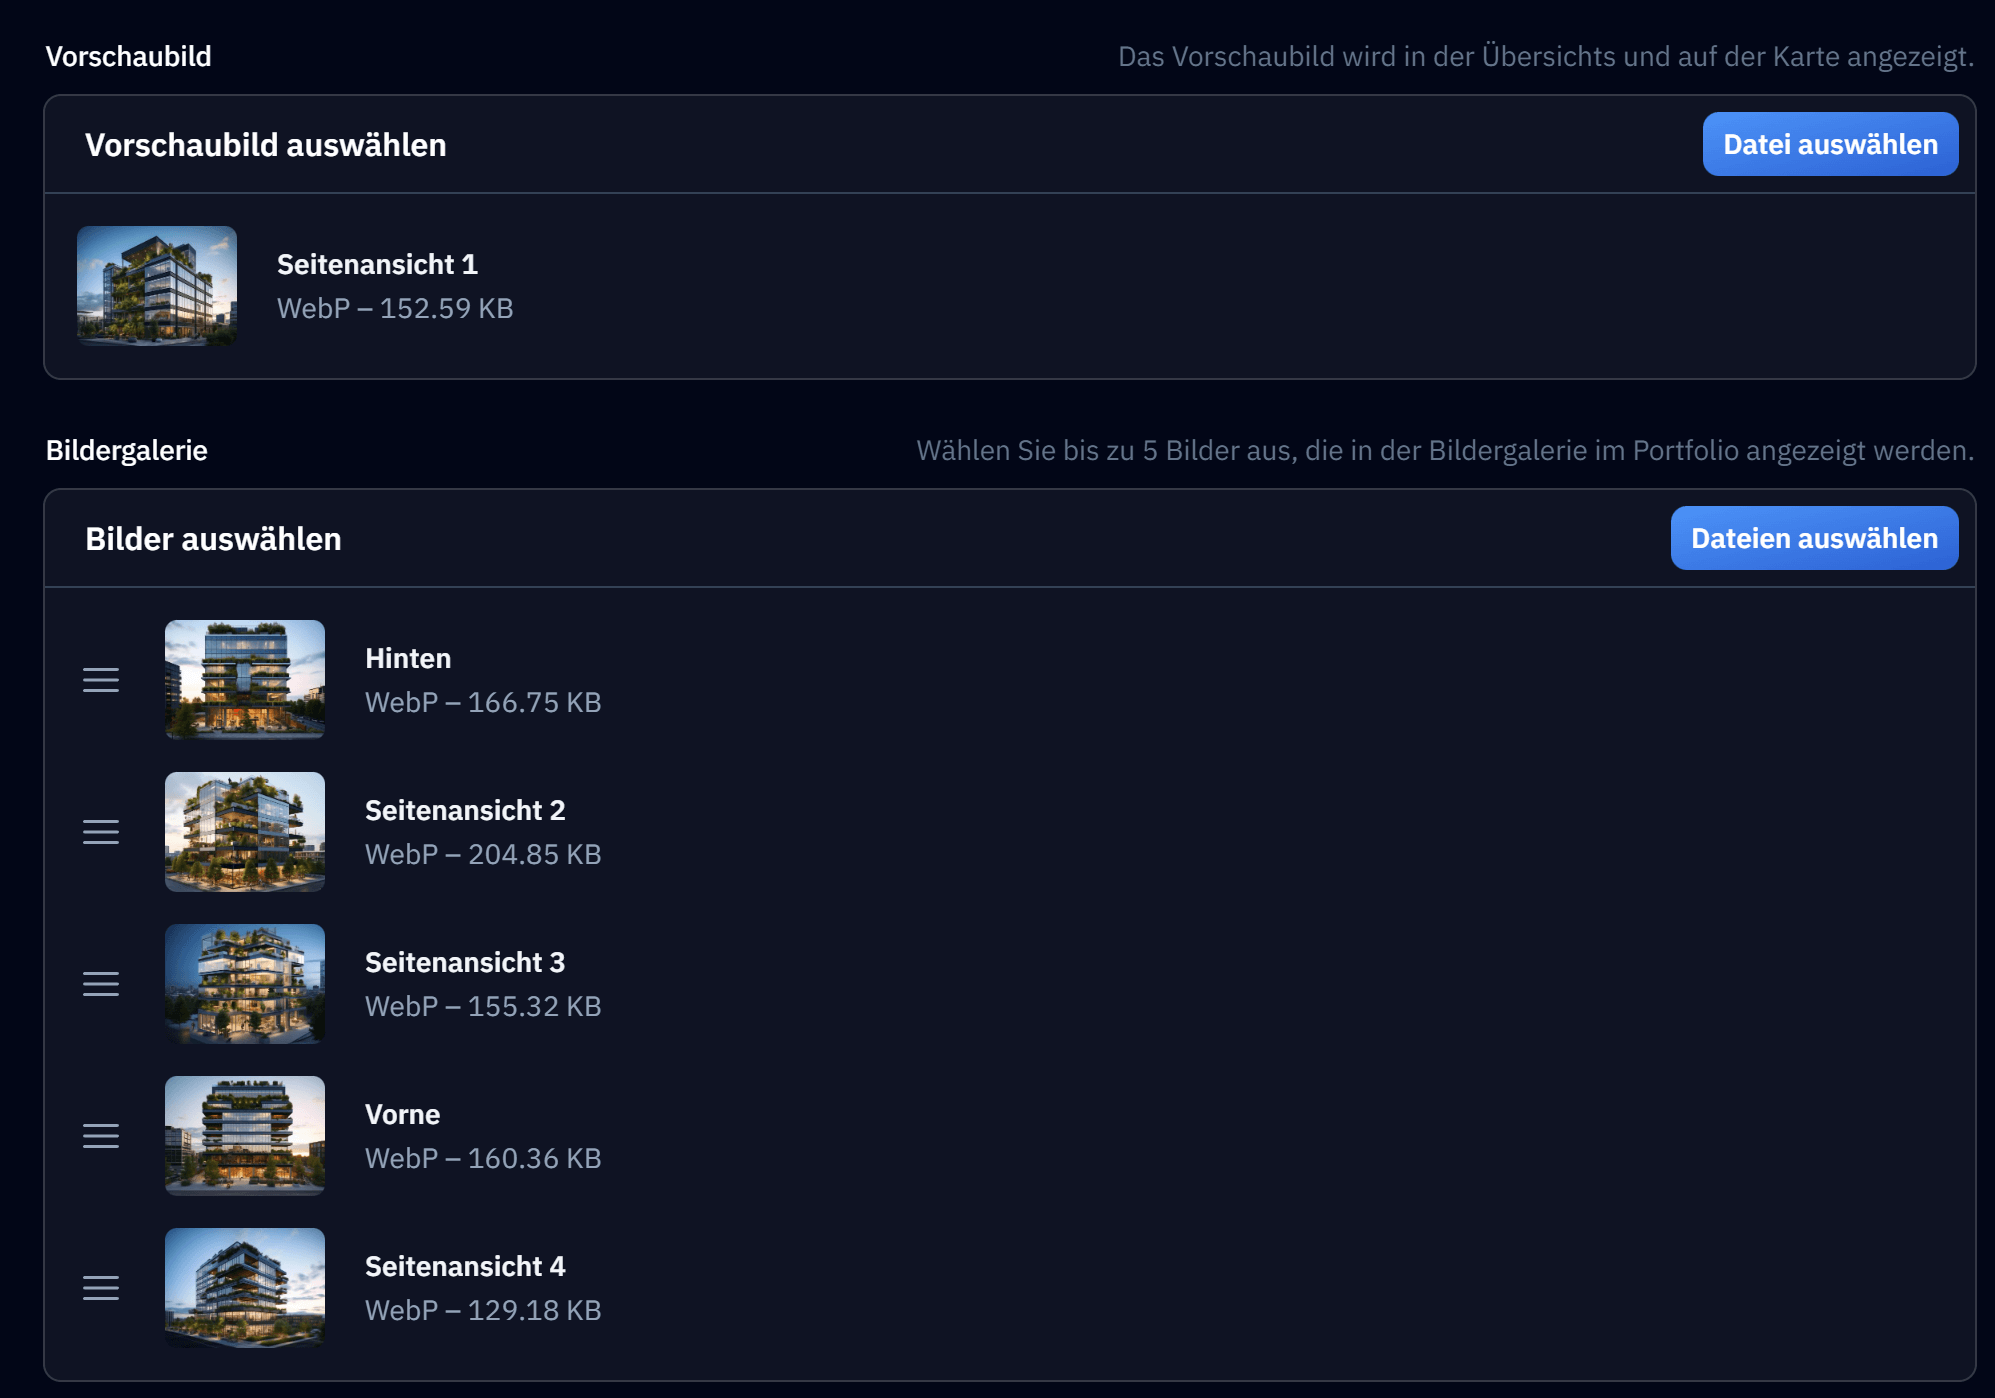This screenshot has width=1995, height=1398.
Task: Click the Seitenansicht 1 file title
Action: (x=377, y=264)
